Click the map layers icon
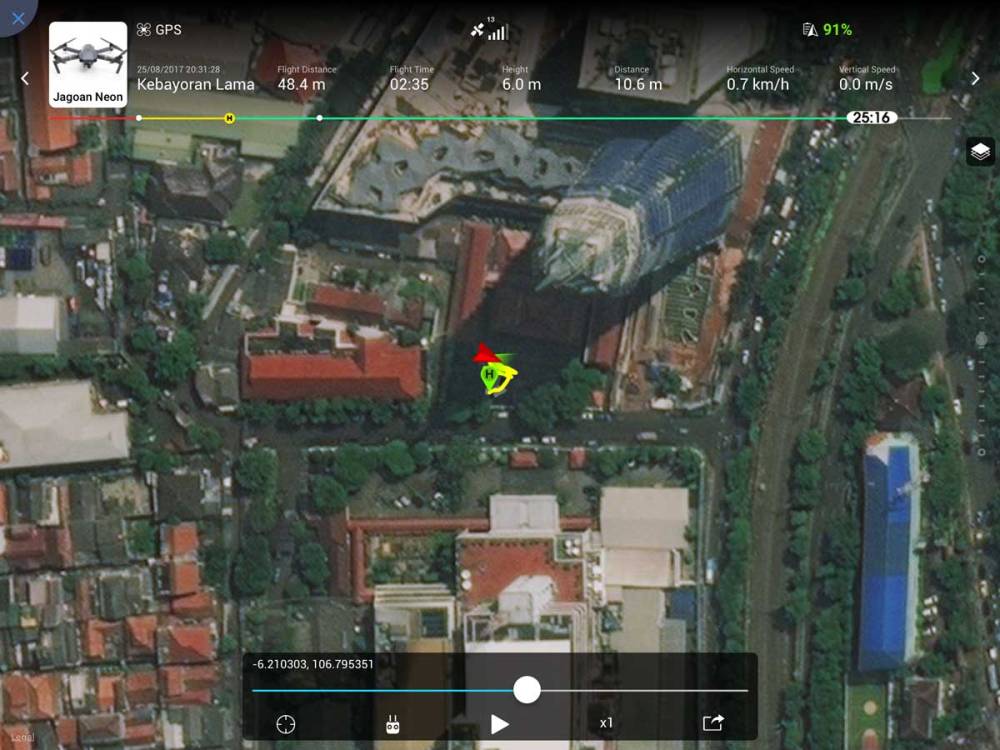Image resolution: width=1000 pixels, height=750 pixels. [x=980, y=152]
